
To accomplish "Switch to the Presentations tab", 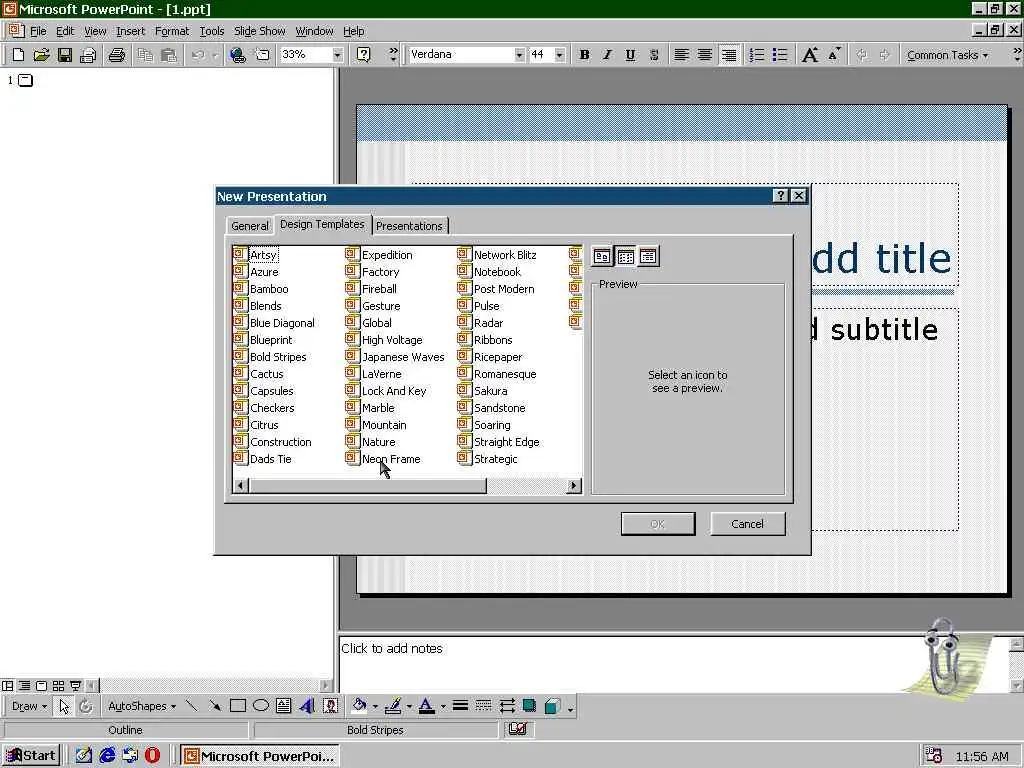I will (409, 226).
